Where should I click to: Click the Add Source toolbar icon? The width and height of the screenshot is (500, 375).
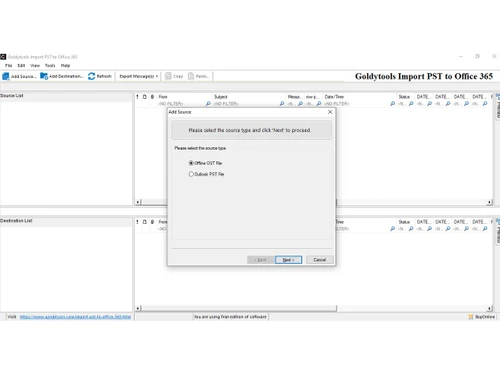pyautogui.click(x=6, y=76)
